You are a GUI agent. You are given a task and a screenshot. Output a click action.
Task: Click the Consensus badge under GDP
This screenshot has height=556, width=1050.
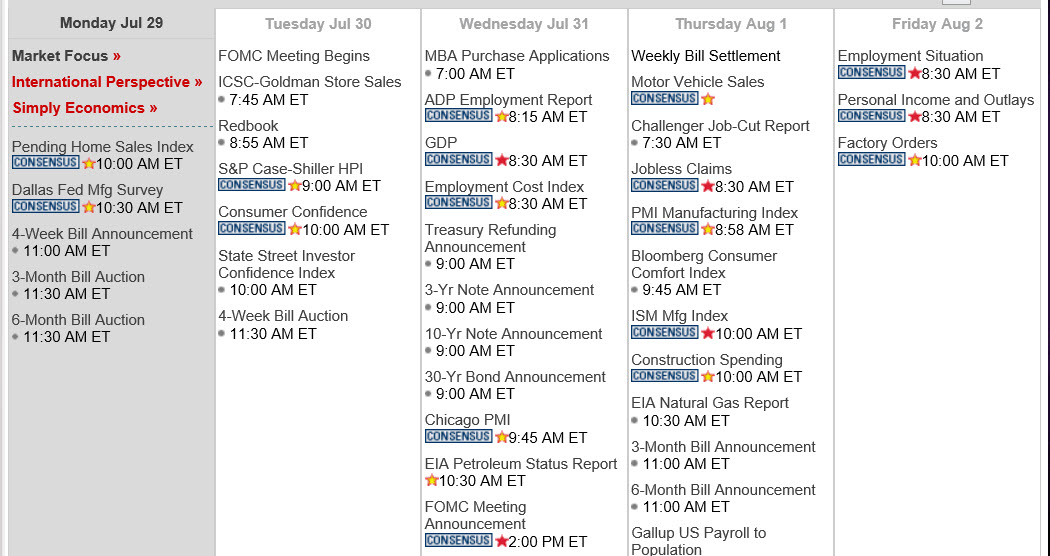click(x=459, y=159)
